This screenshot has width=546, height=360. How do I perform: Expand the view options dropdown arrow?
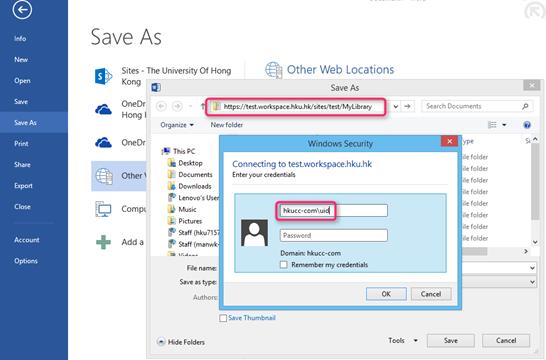[x=504, y=125]
